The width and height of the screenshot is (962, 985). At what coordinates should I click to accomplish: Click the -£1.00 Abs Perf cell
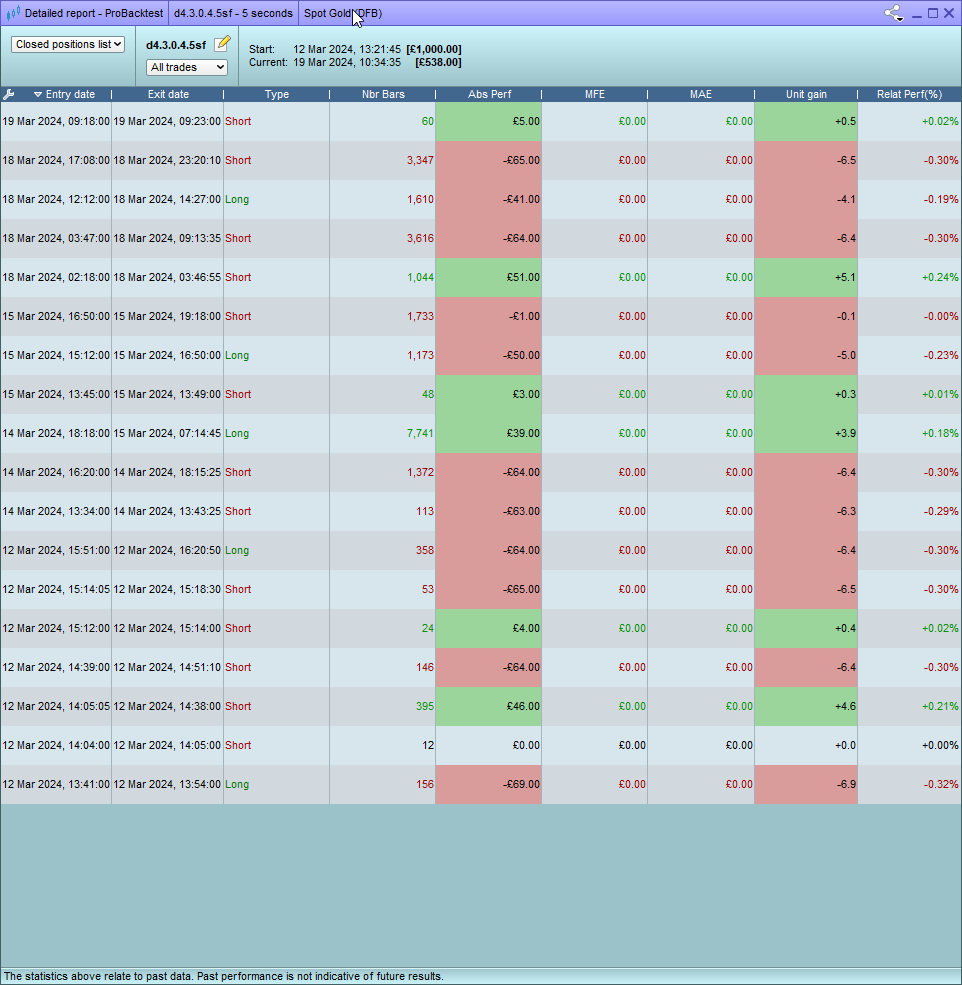point(488,316)
